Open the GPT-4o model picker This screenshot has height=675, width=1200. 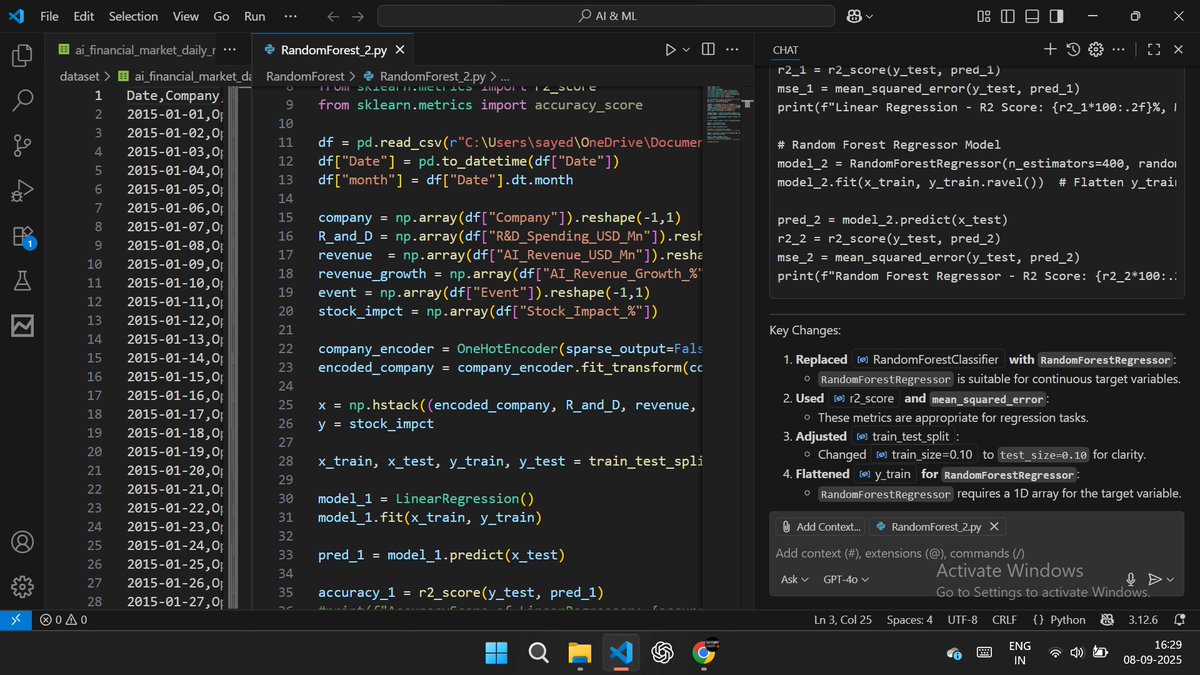pos(845,579)
